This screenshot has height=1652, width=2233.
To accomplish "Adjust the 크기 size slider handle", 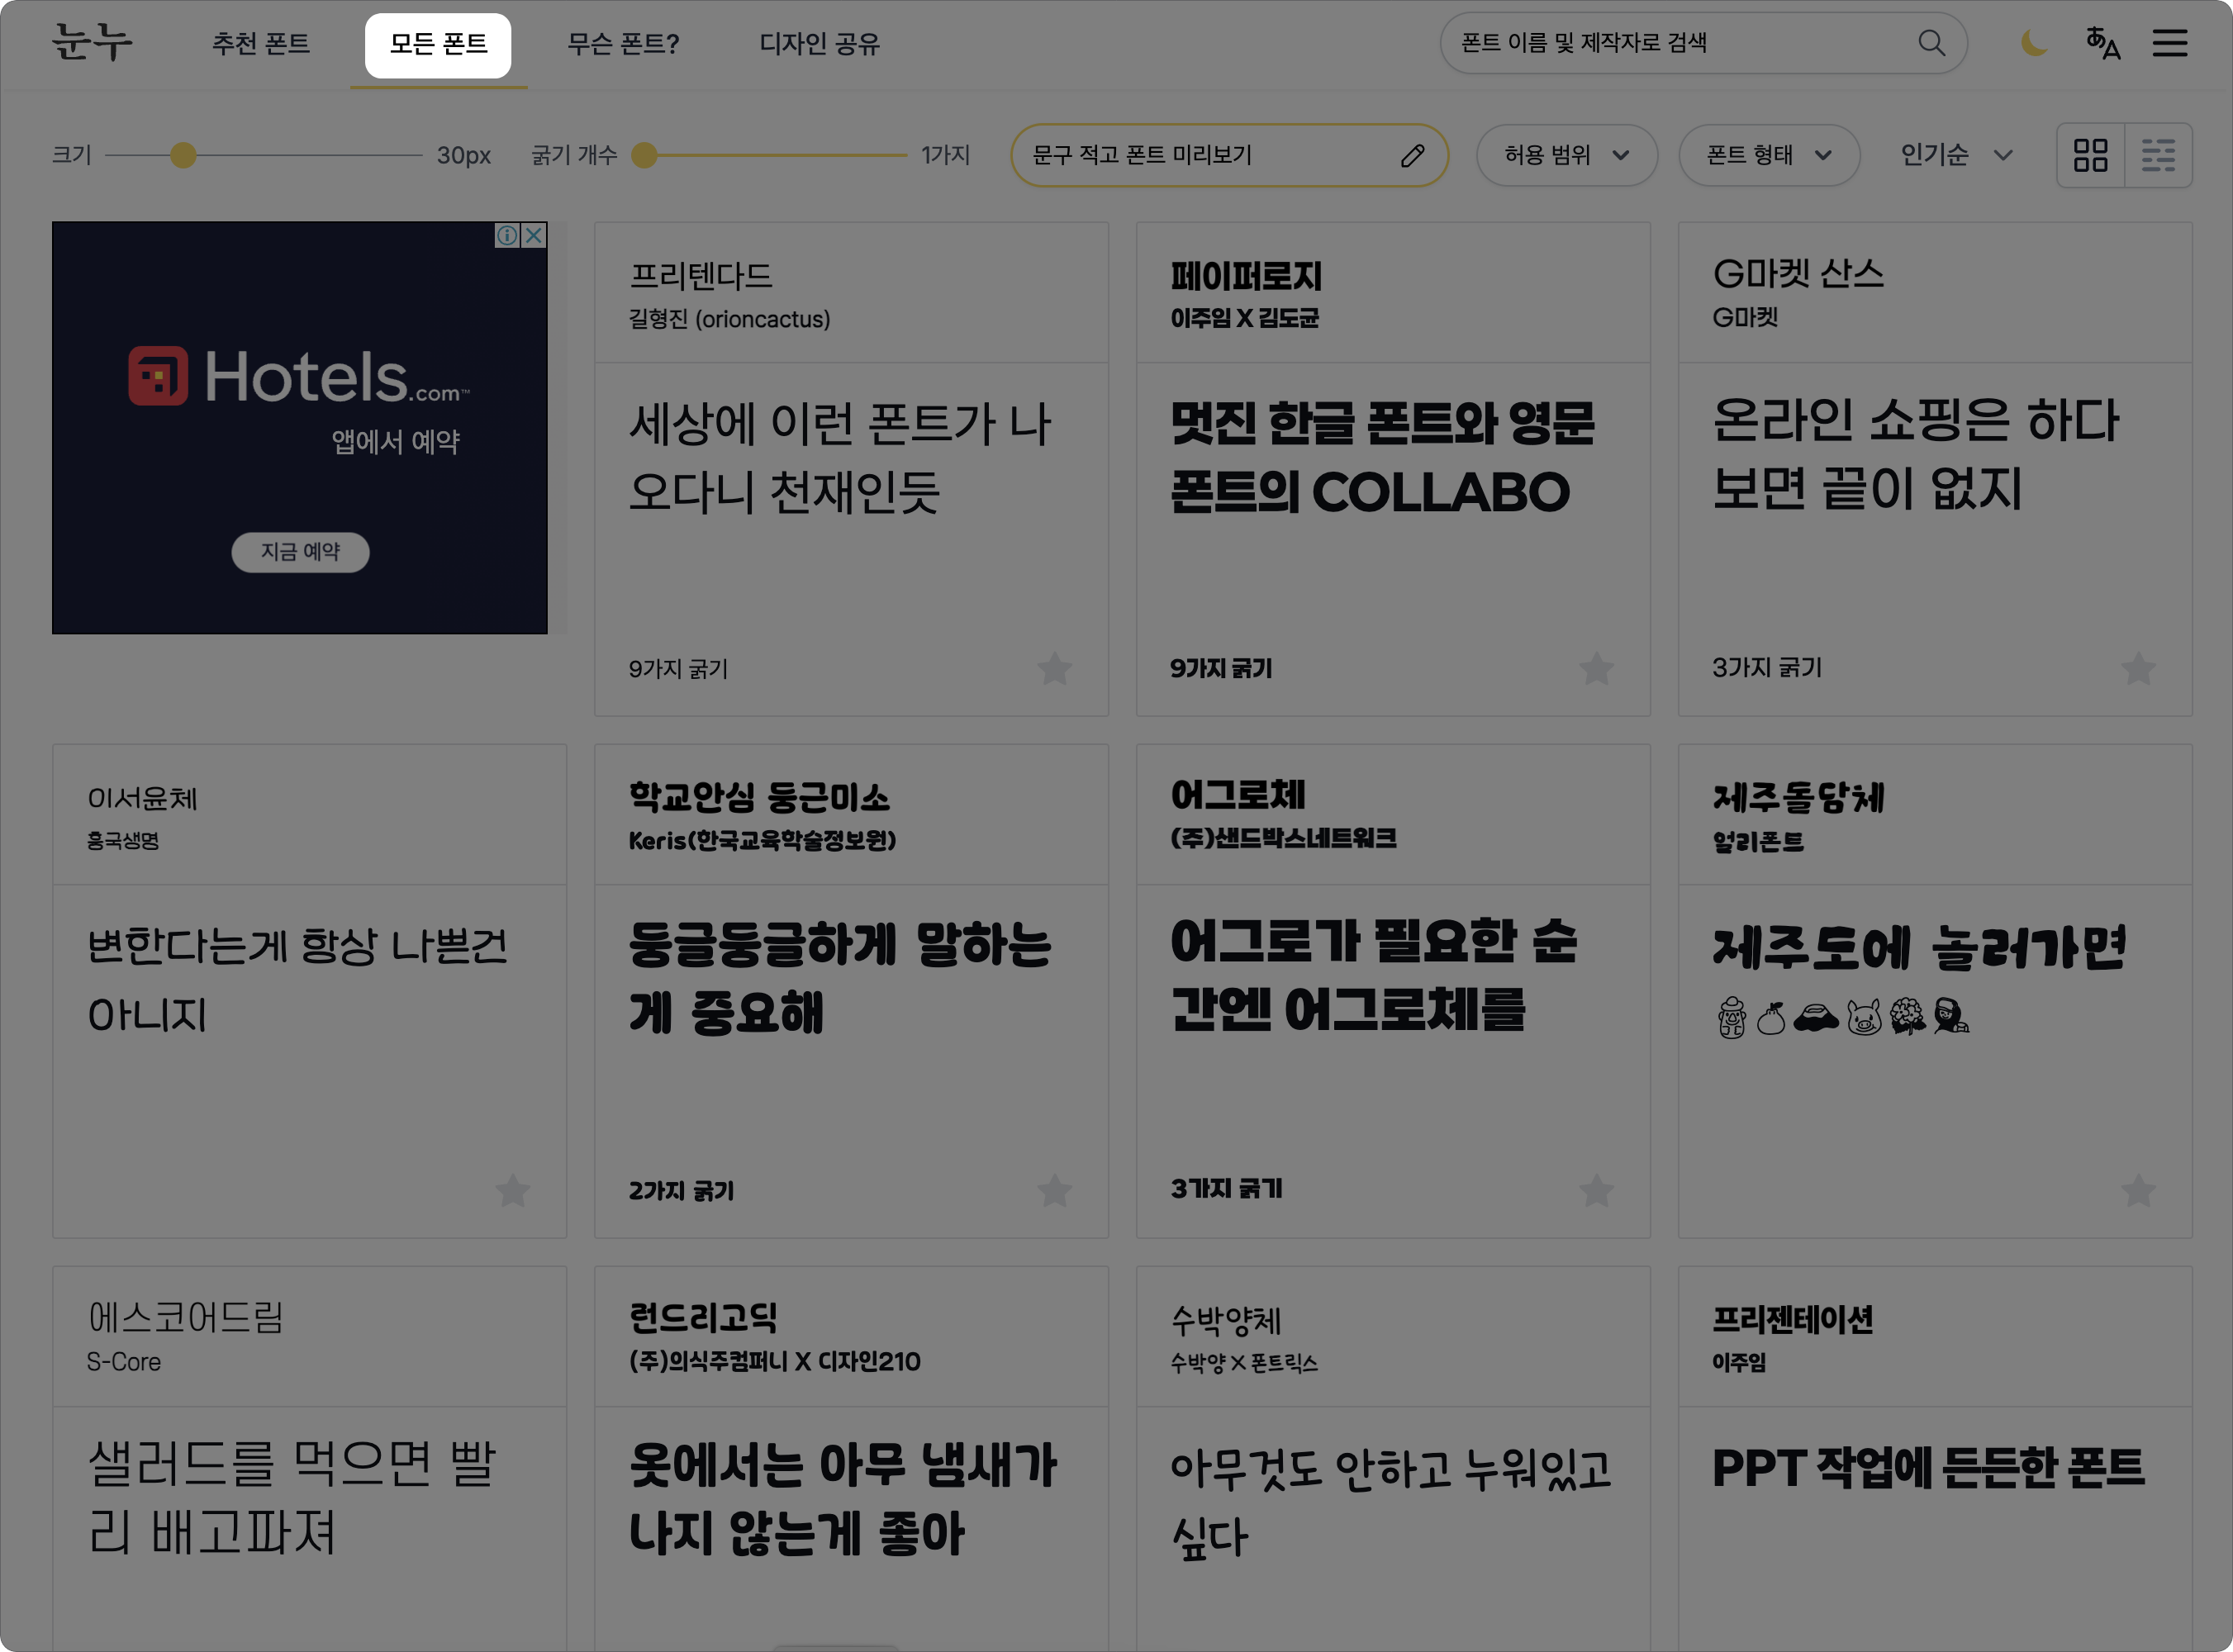I will tap(183, 155).
